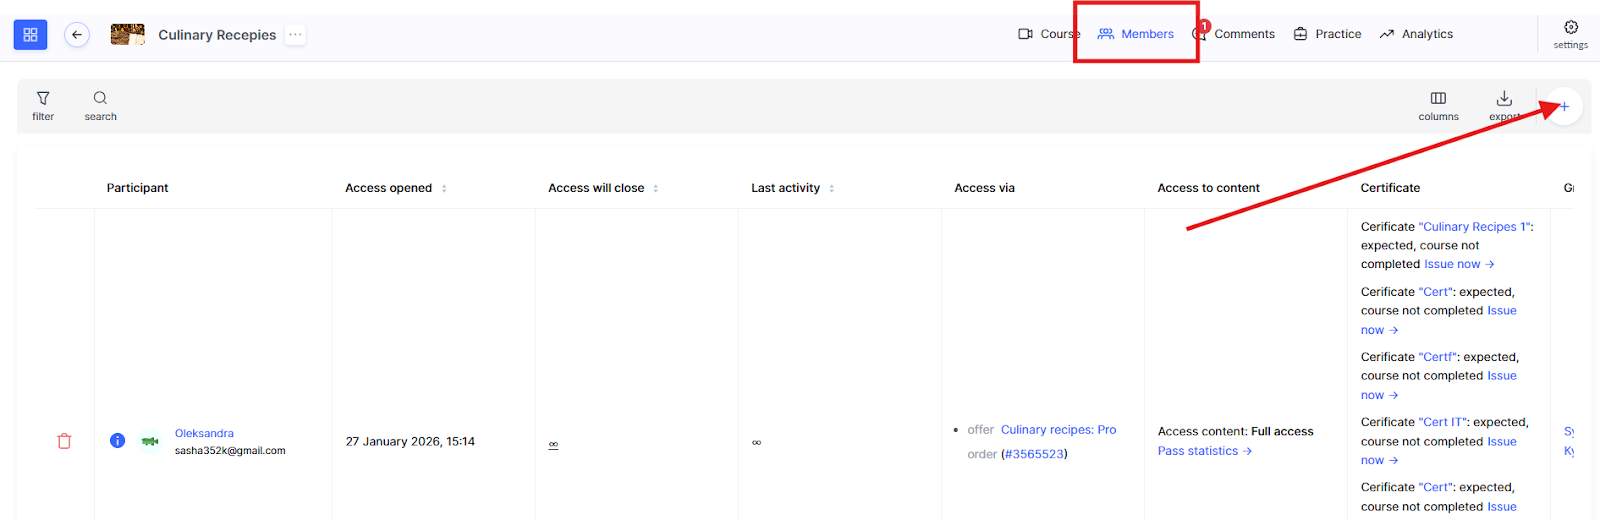Open the columns chooser
Image resolution: width=1600 pixels, height=520 pixels.
pos(1438,105)
